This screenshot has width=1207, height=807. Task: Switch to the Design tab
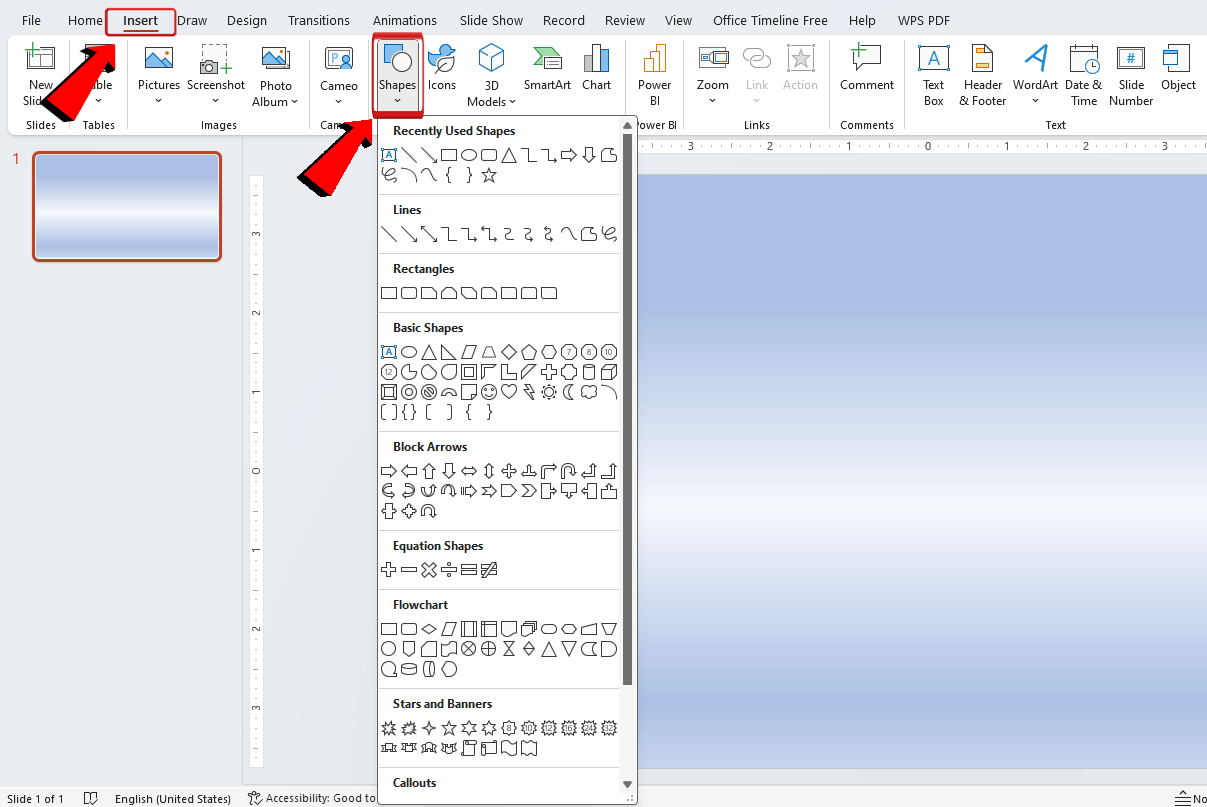pyautogui.click(x=246, y=20)
